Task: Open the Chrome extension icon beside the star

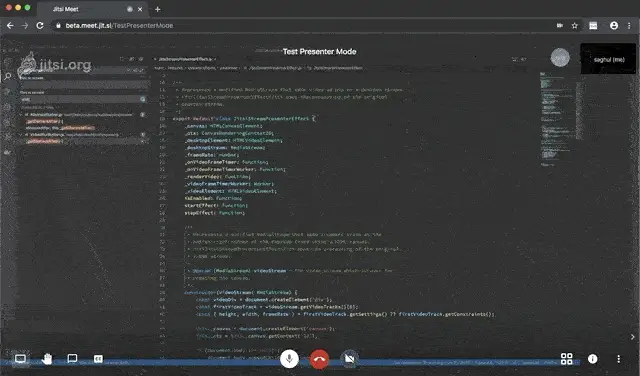Action: click(593, 26)
